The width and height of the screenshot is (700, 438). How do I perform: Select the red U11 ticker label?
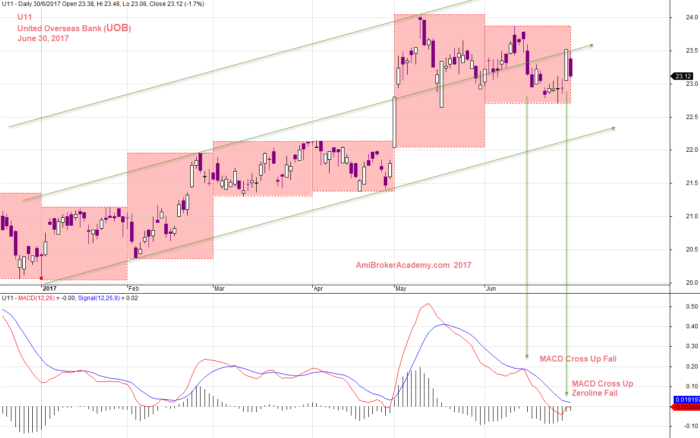tap(25, 17)
